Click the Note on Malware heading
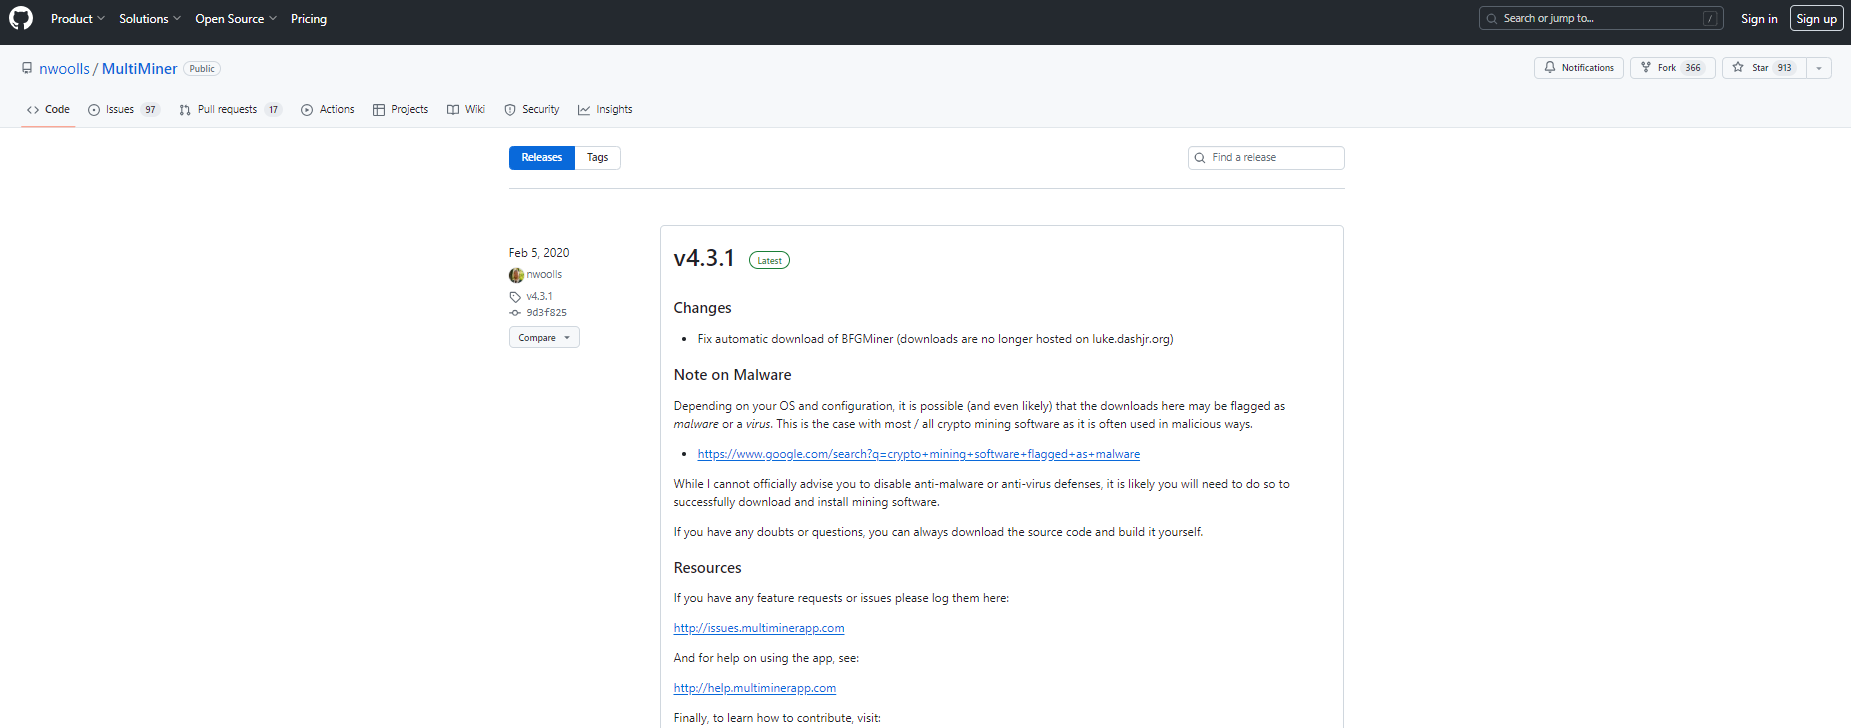The width and height of the screenshot is (1851, 728). 733,375
